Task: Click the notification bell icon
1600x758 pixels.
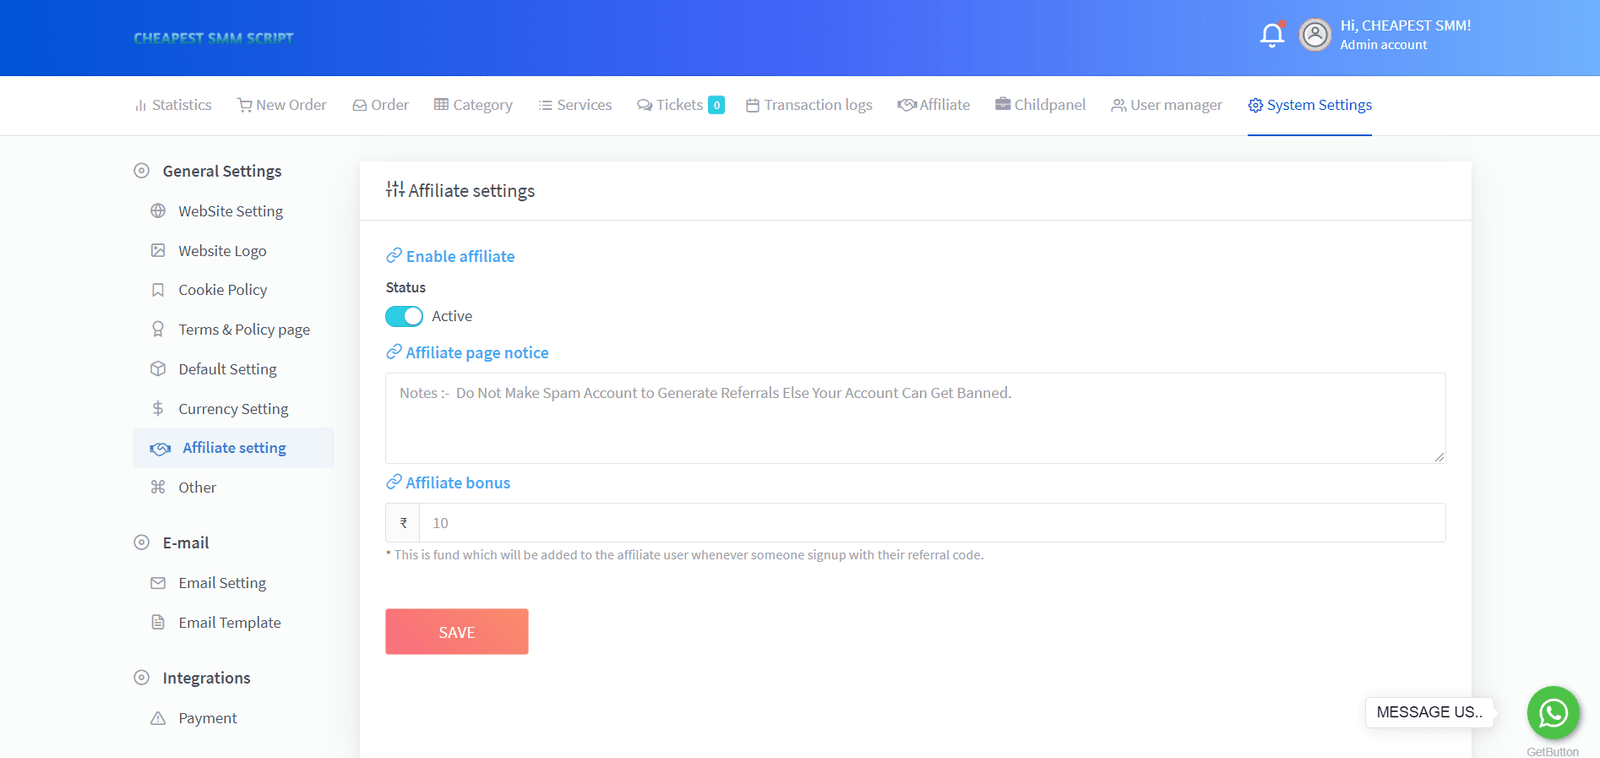Action: (1271, 35)
